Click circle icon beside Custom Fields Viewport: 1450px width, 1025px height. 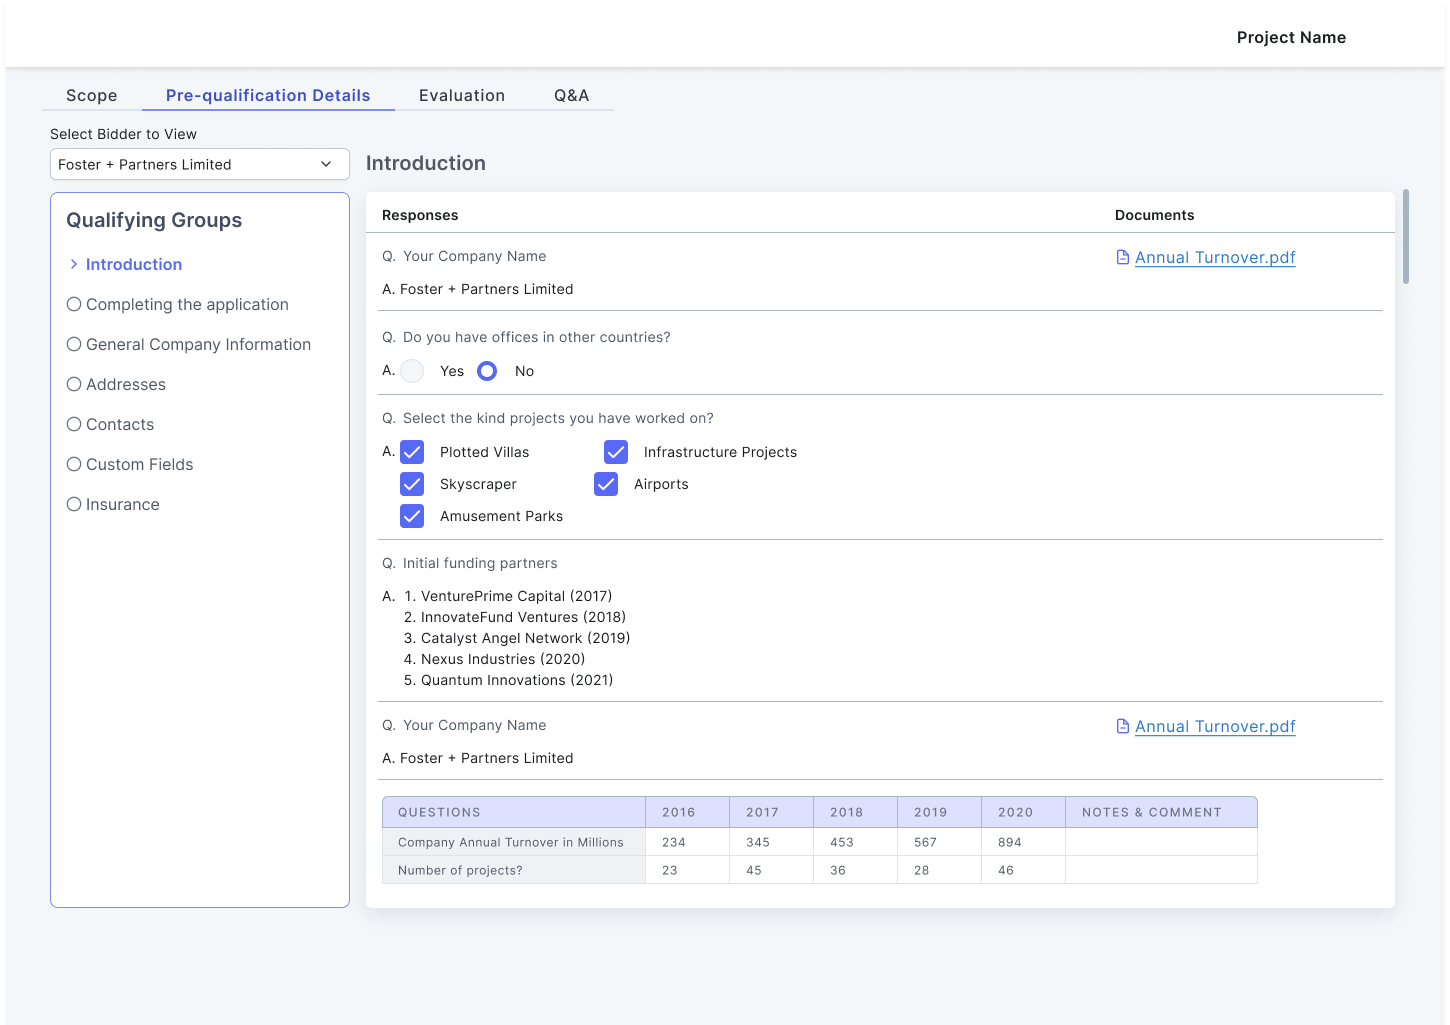[74, 464]
